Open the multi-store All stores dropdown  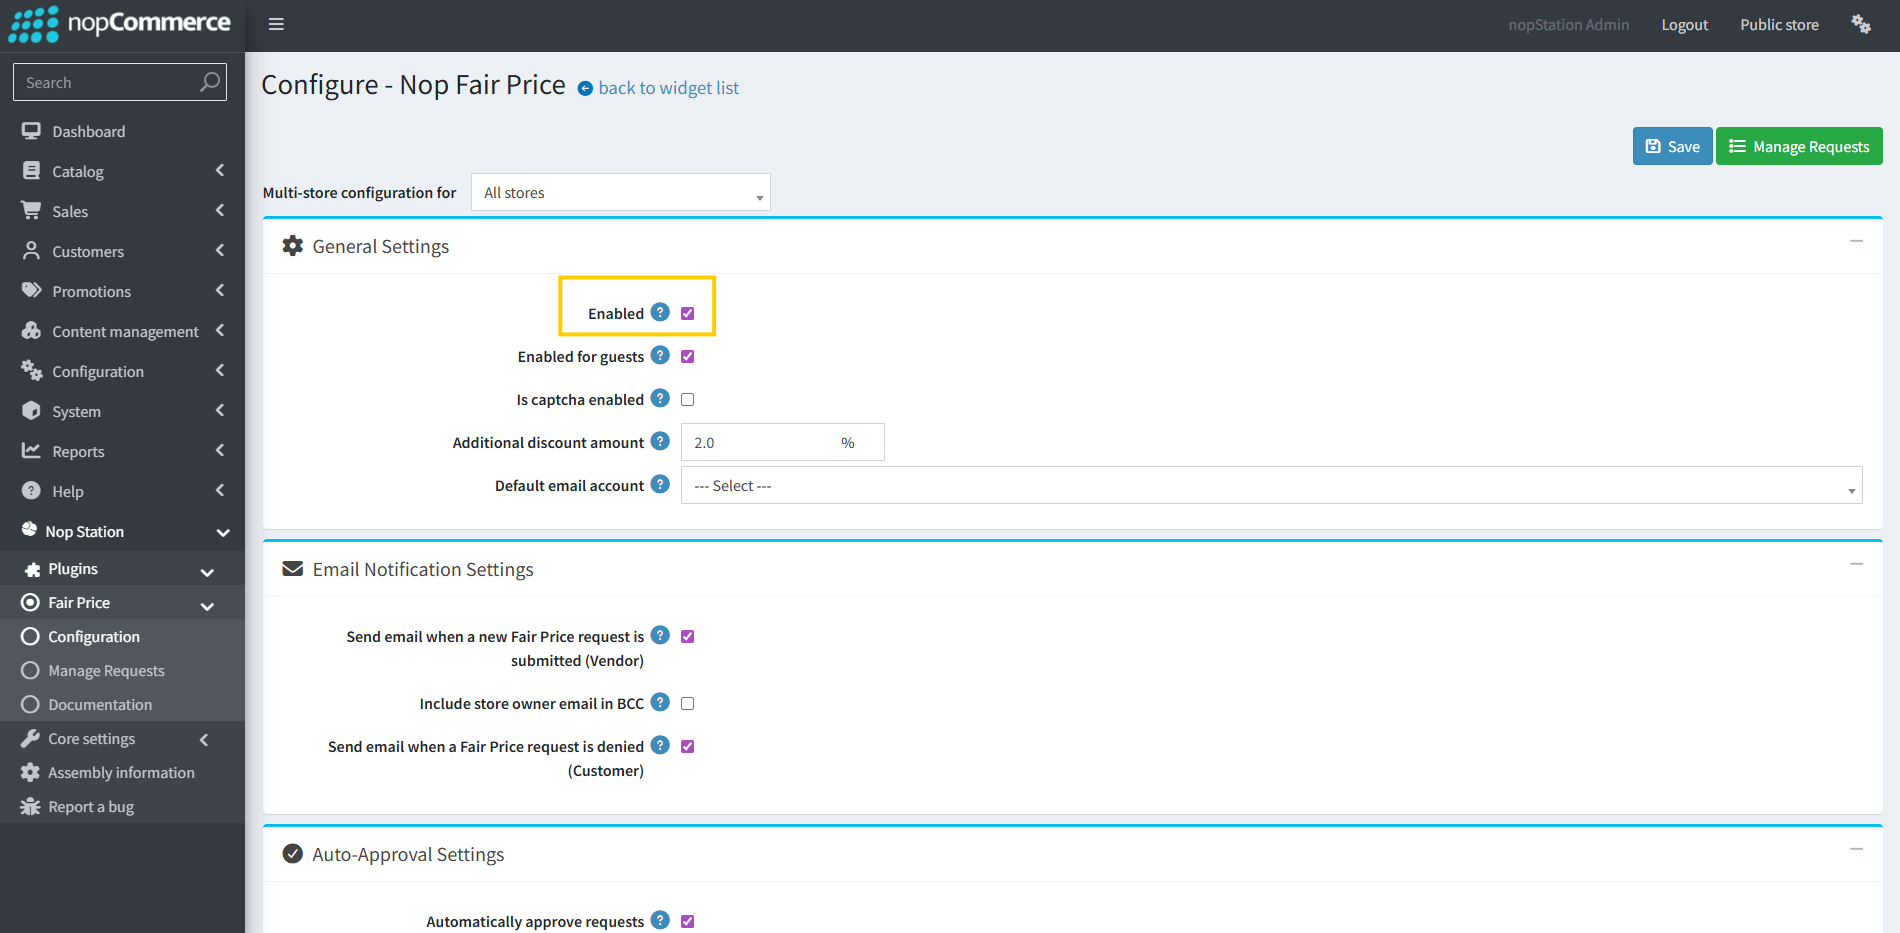click(620, 192)
